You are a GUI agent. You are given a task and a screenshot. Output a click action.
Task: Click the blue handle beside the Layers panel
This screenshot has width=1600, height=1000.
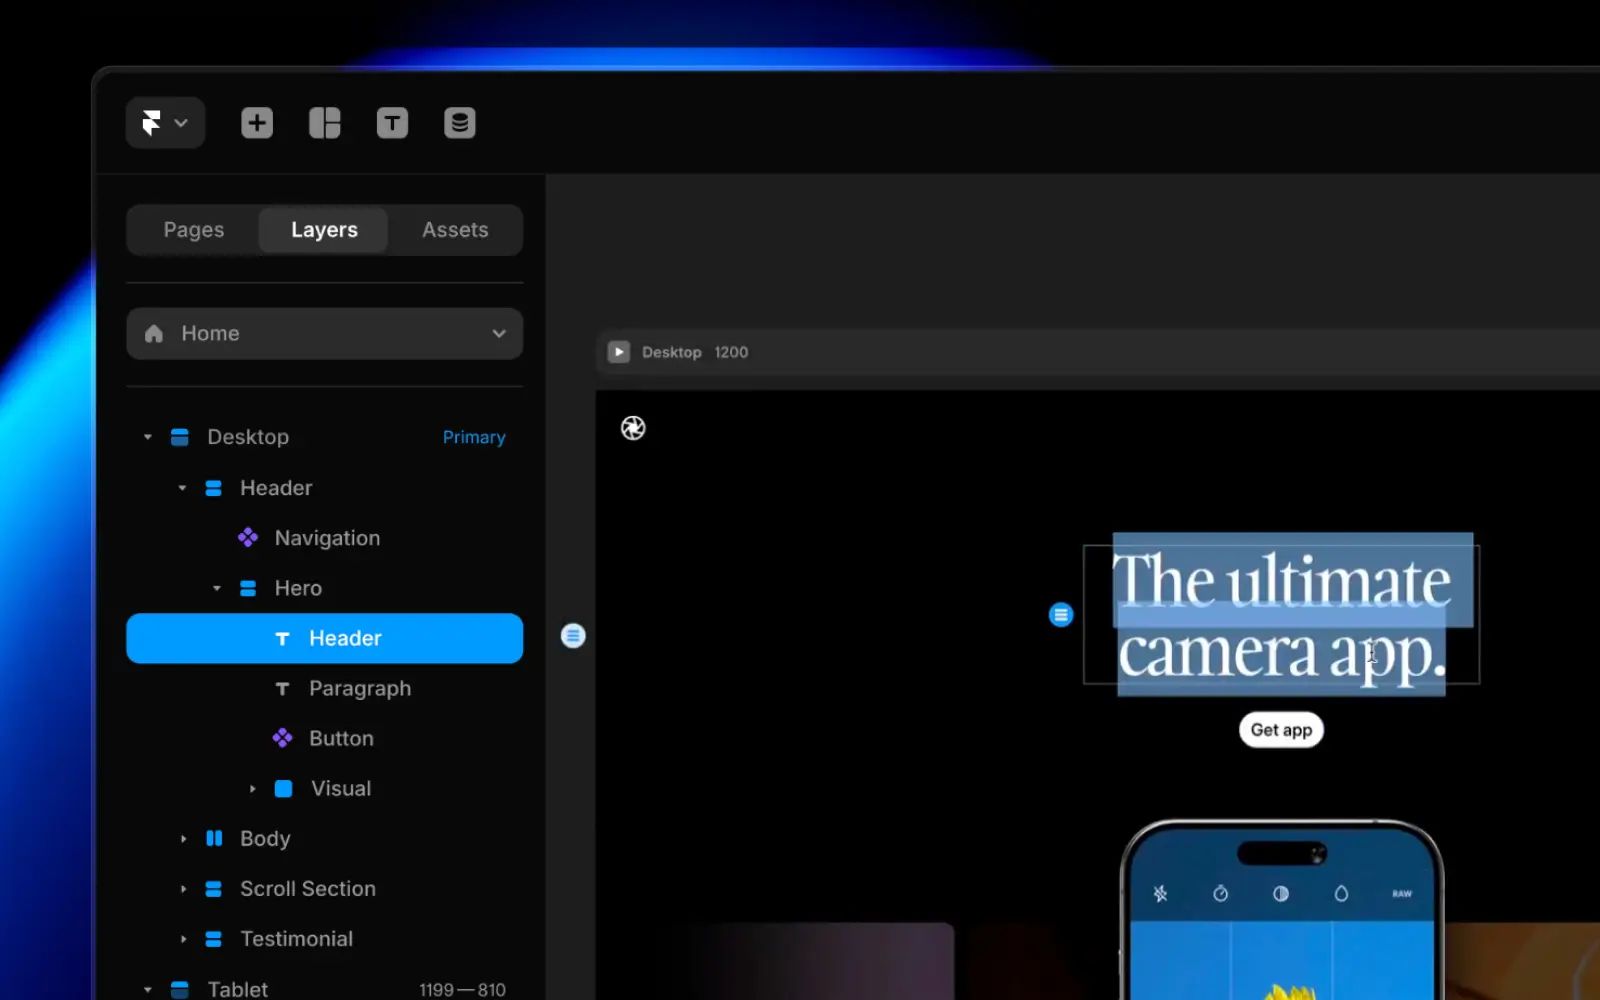[x=573, y=636]
